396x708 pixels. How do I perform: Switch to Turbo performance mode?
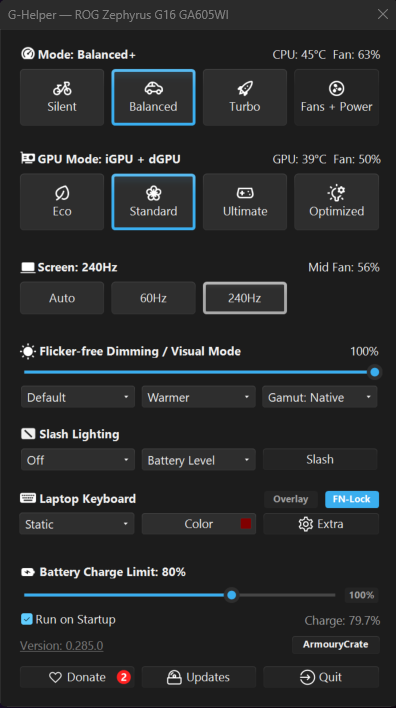pyautogui.click(x=245, y=97)
